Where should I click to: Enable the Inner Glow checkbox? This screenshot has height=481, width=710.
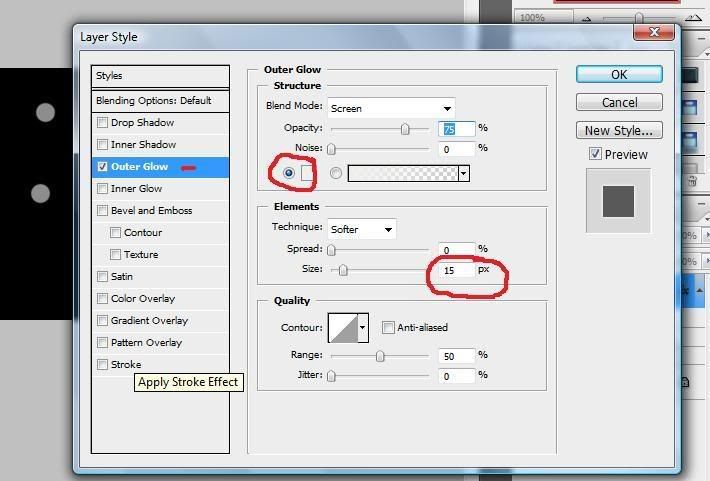click(x=103, y=188)
